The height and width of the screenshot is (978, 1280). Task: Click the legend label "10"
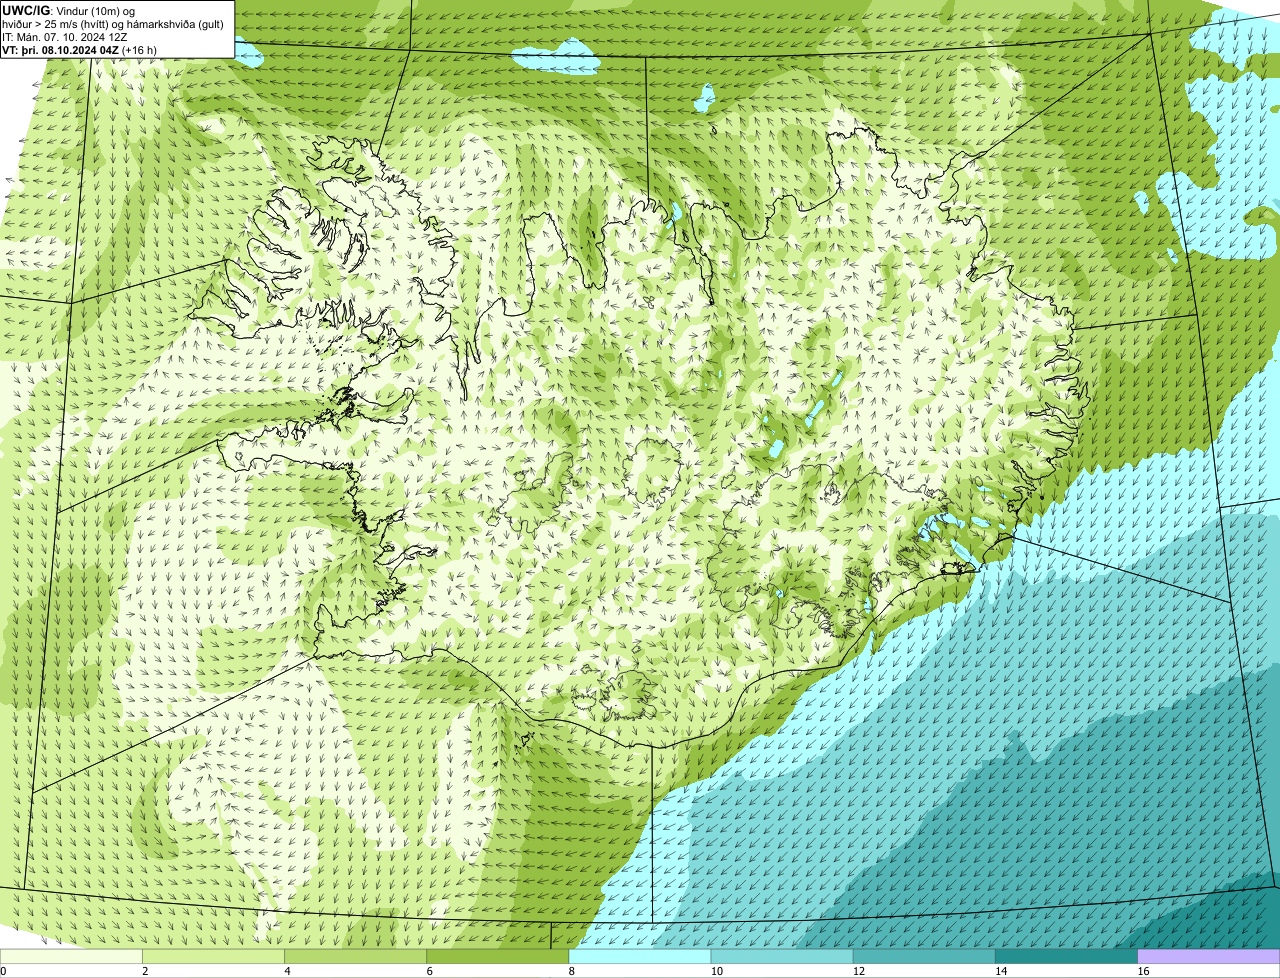click(x=717, y=971)
